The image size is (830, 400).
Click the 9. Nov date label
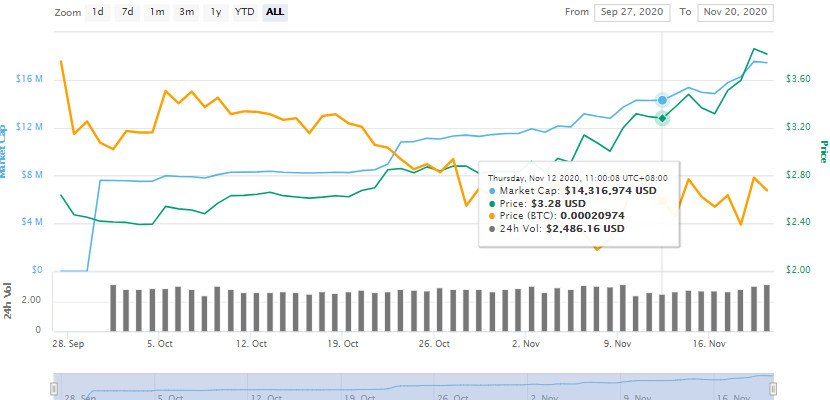click(x=618, y=344)
